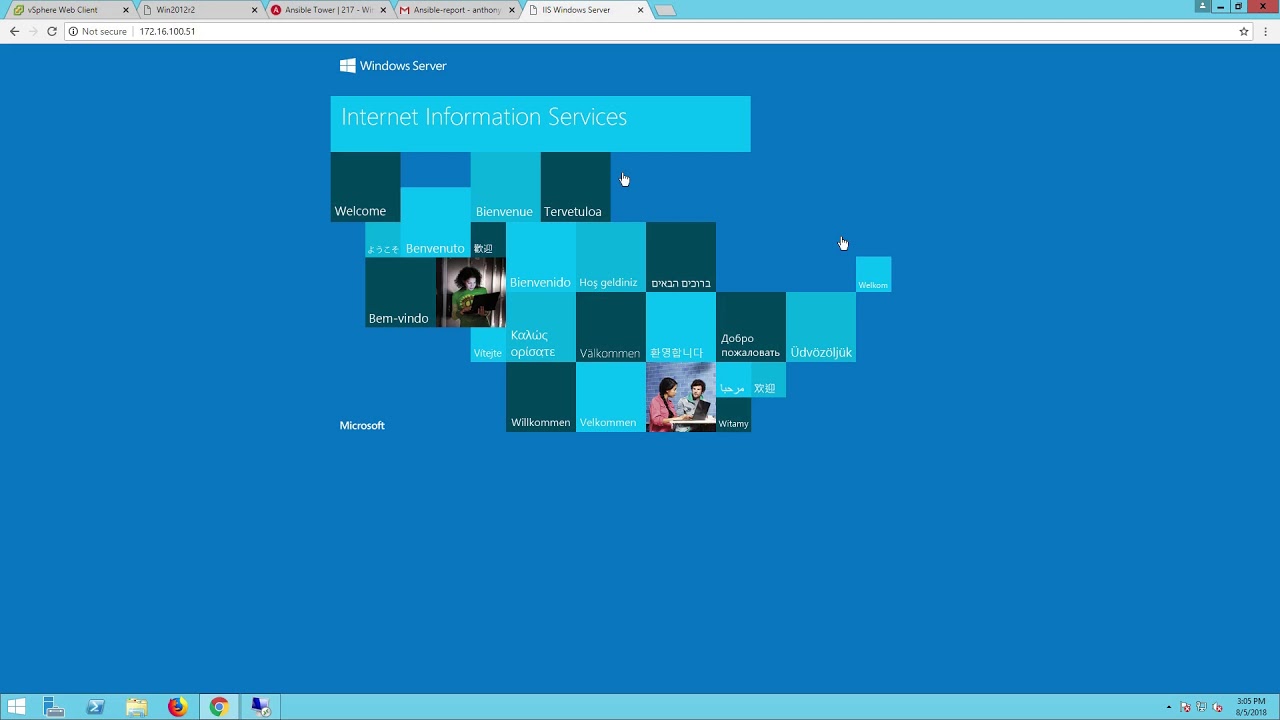
Task: Open the Windows Start button
Action: [17, 707]
